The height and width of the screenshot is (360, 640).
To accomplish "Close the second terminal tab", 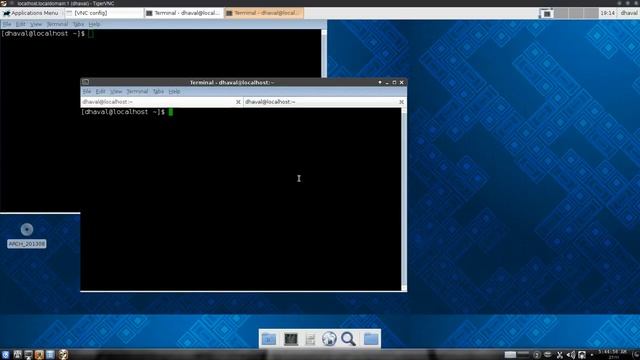I will click(402, 102).
